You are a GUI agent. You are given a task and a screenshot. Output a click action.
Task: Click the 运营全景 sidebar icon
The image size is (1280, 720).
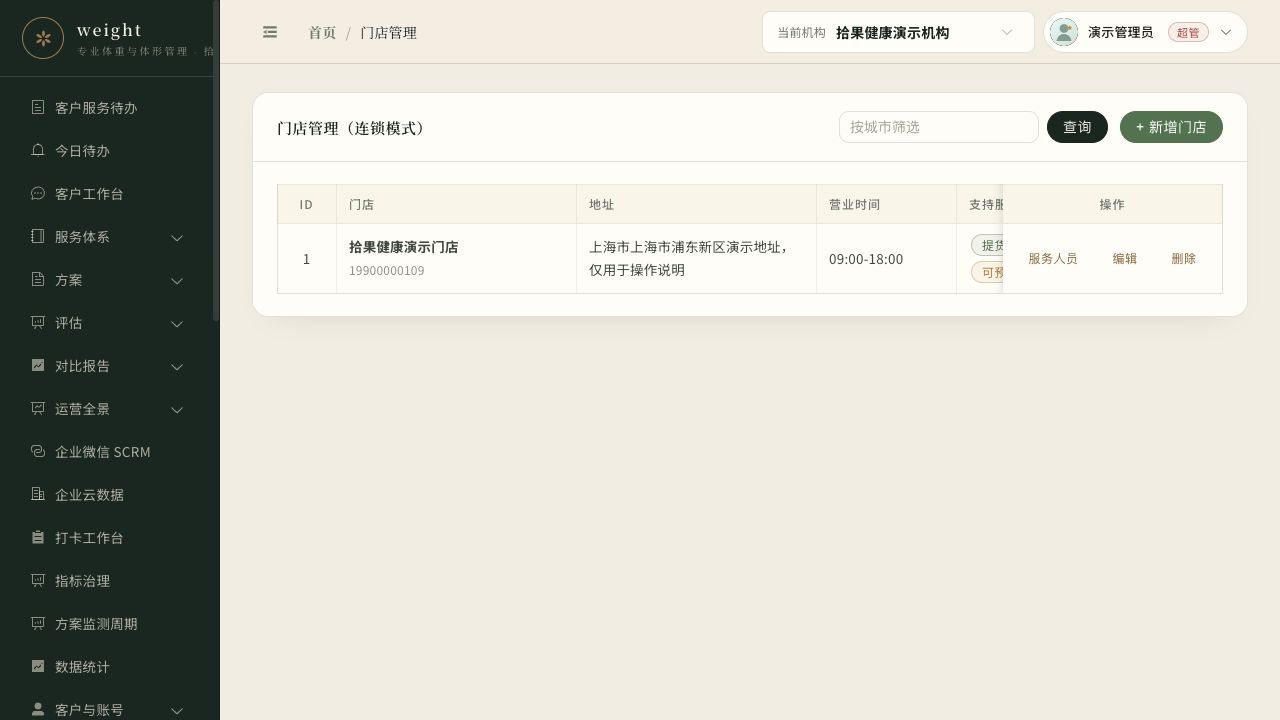tap(38, 408)
